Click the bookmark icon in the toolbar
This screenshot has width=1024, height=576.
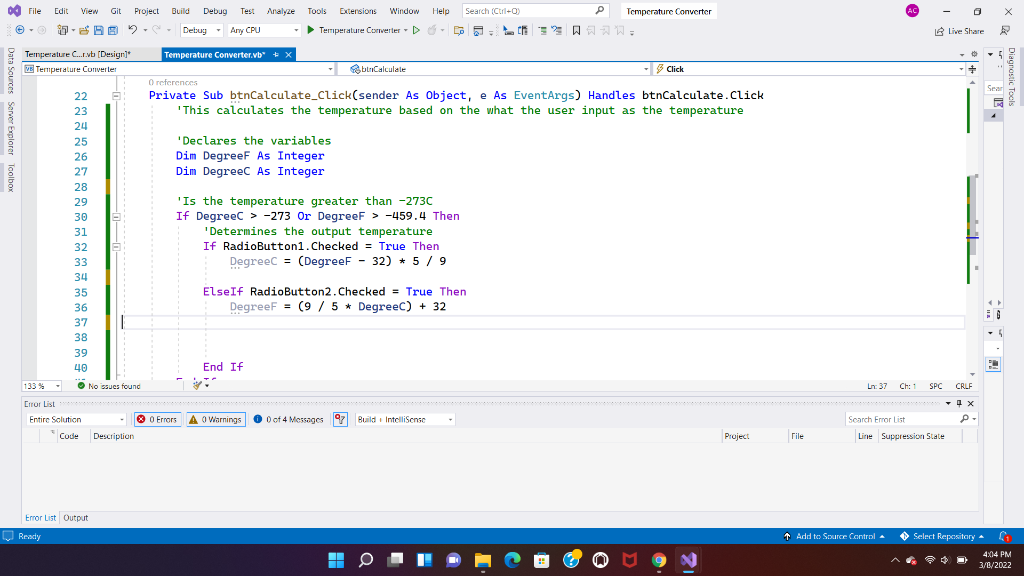point(577,30)
